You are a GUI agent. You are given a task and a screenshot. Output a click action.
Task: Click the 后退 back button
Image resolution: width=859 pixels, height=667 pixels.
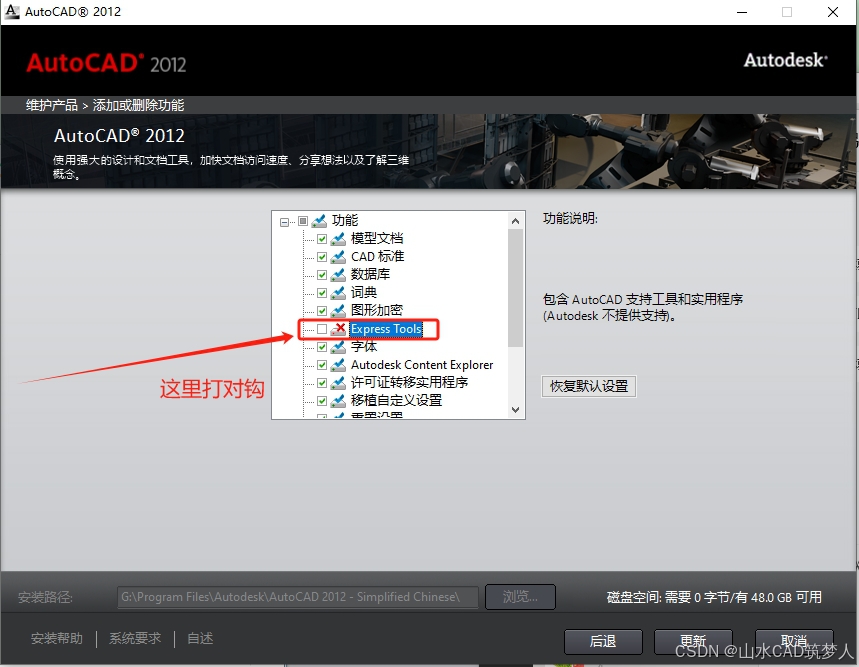tap(603, 641)
